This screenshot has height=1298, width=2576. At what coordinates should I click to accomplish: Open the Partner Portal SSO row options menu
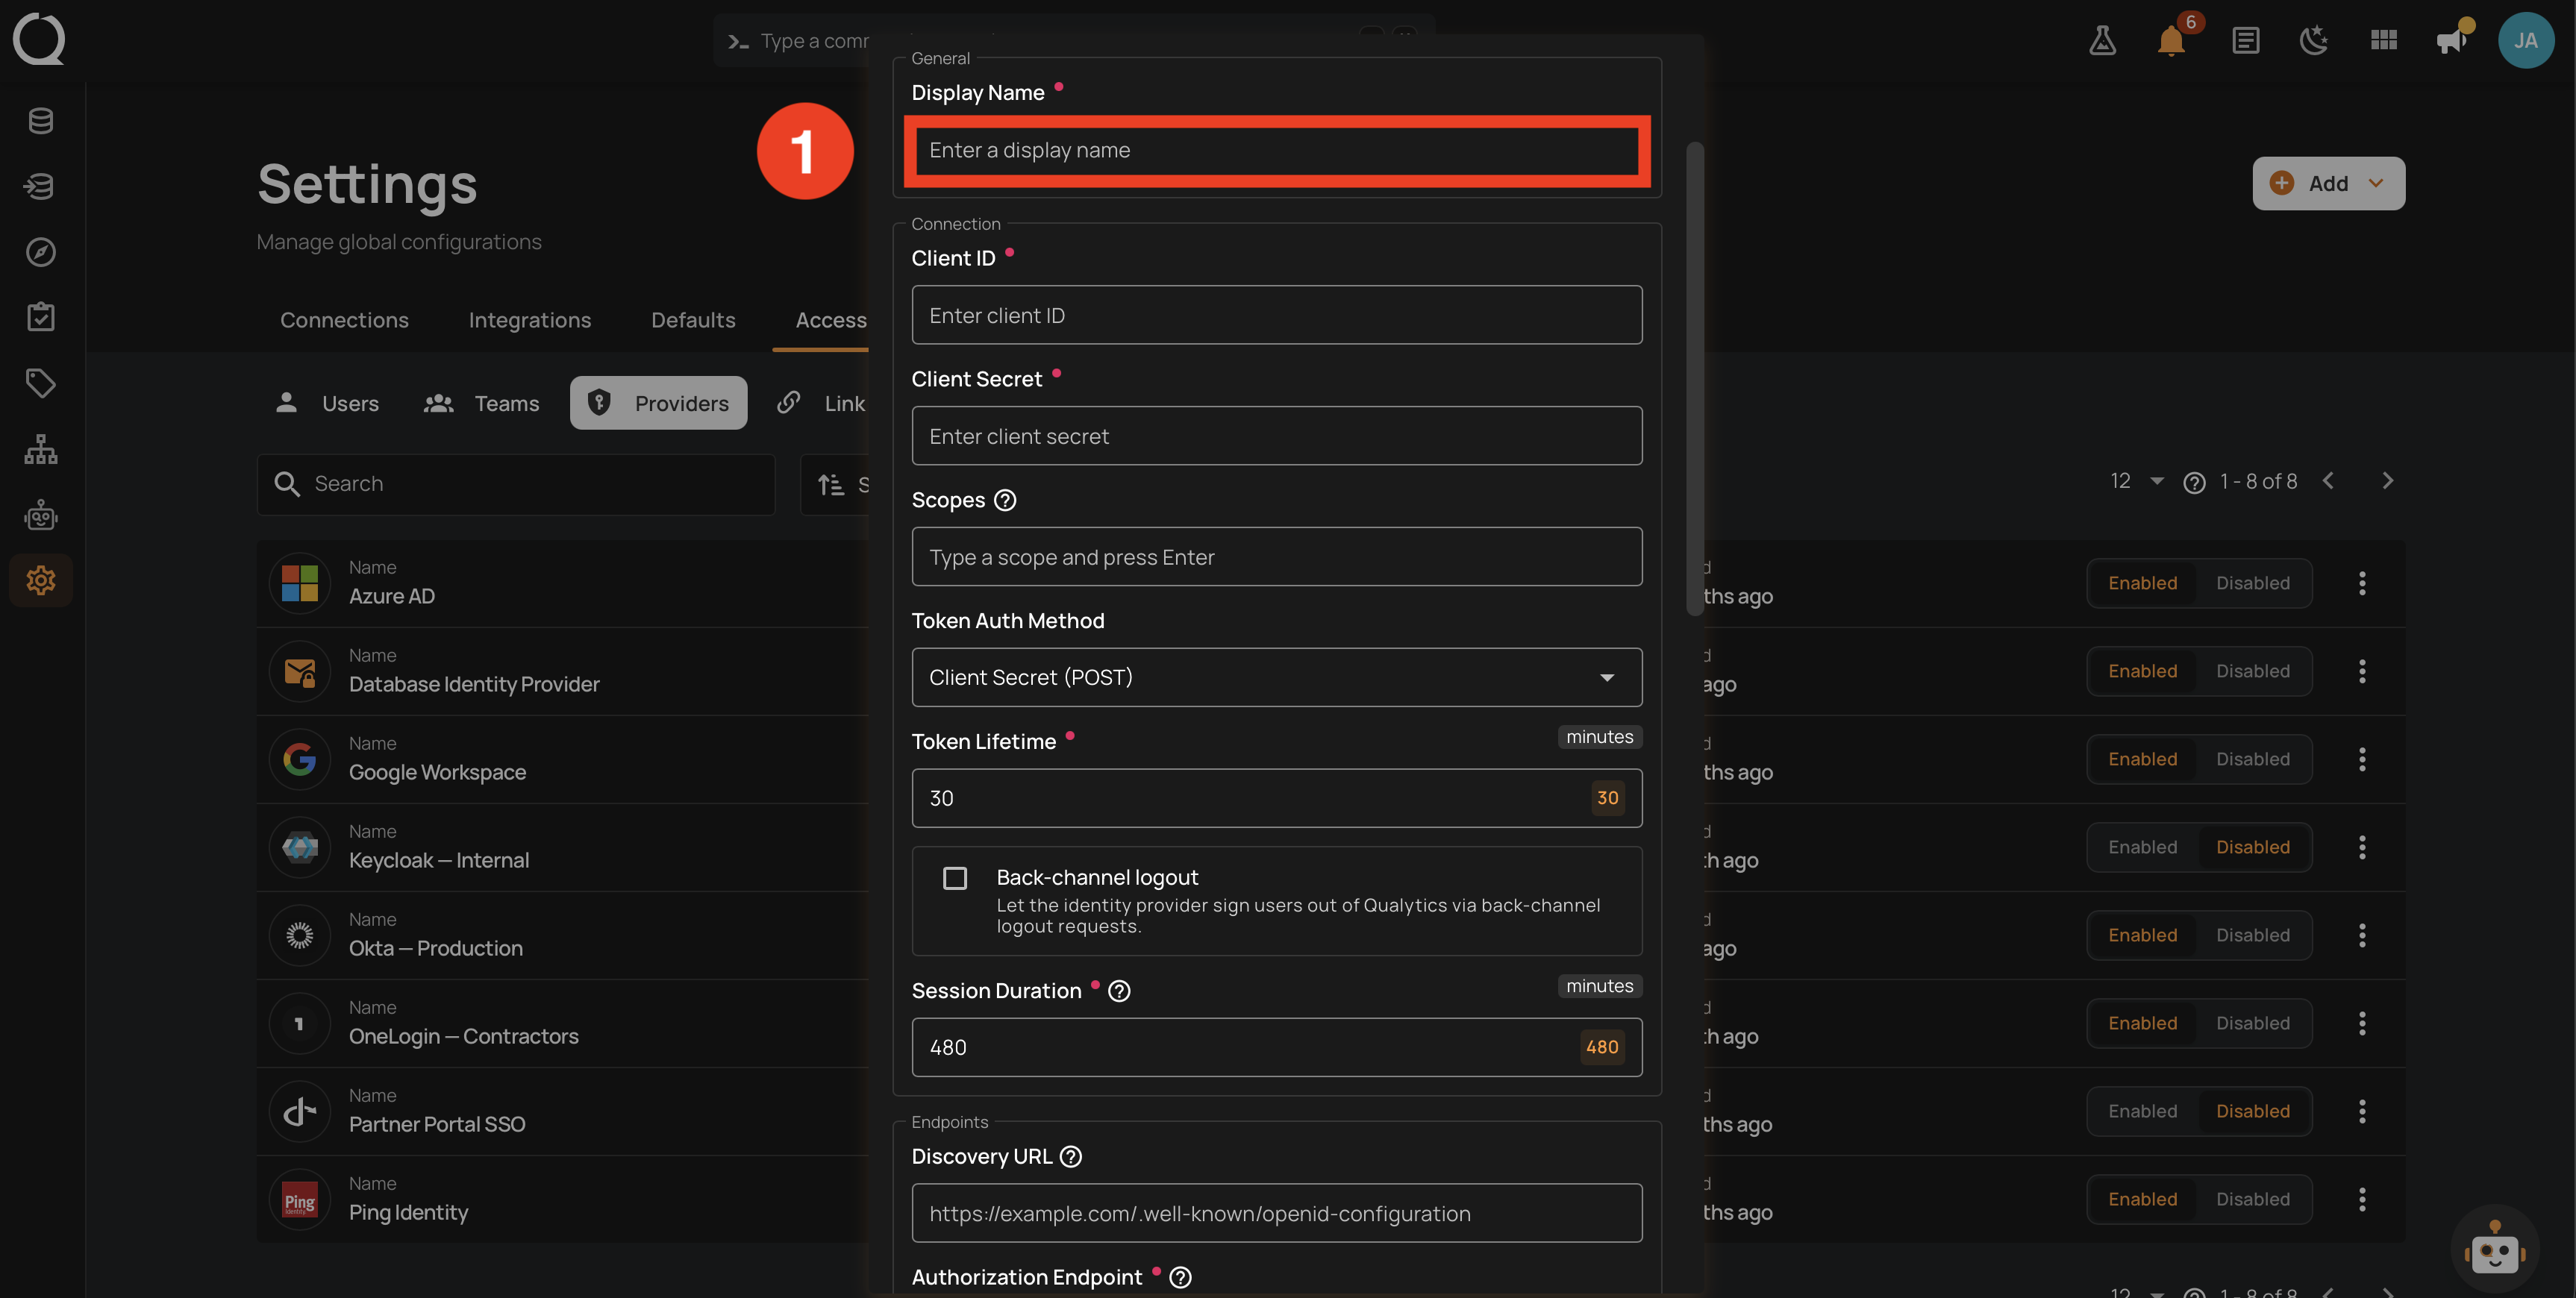point(2362,1111)
